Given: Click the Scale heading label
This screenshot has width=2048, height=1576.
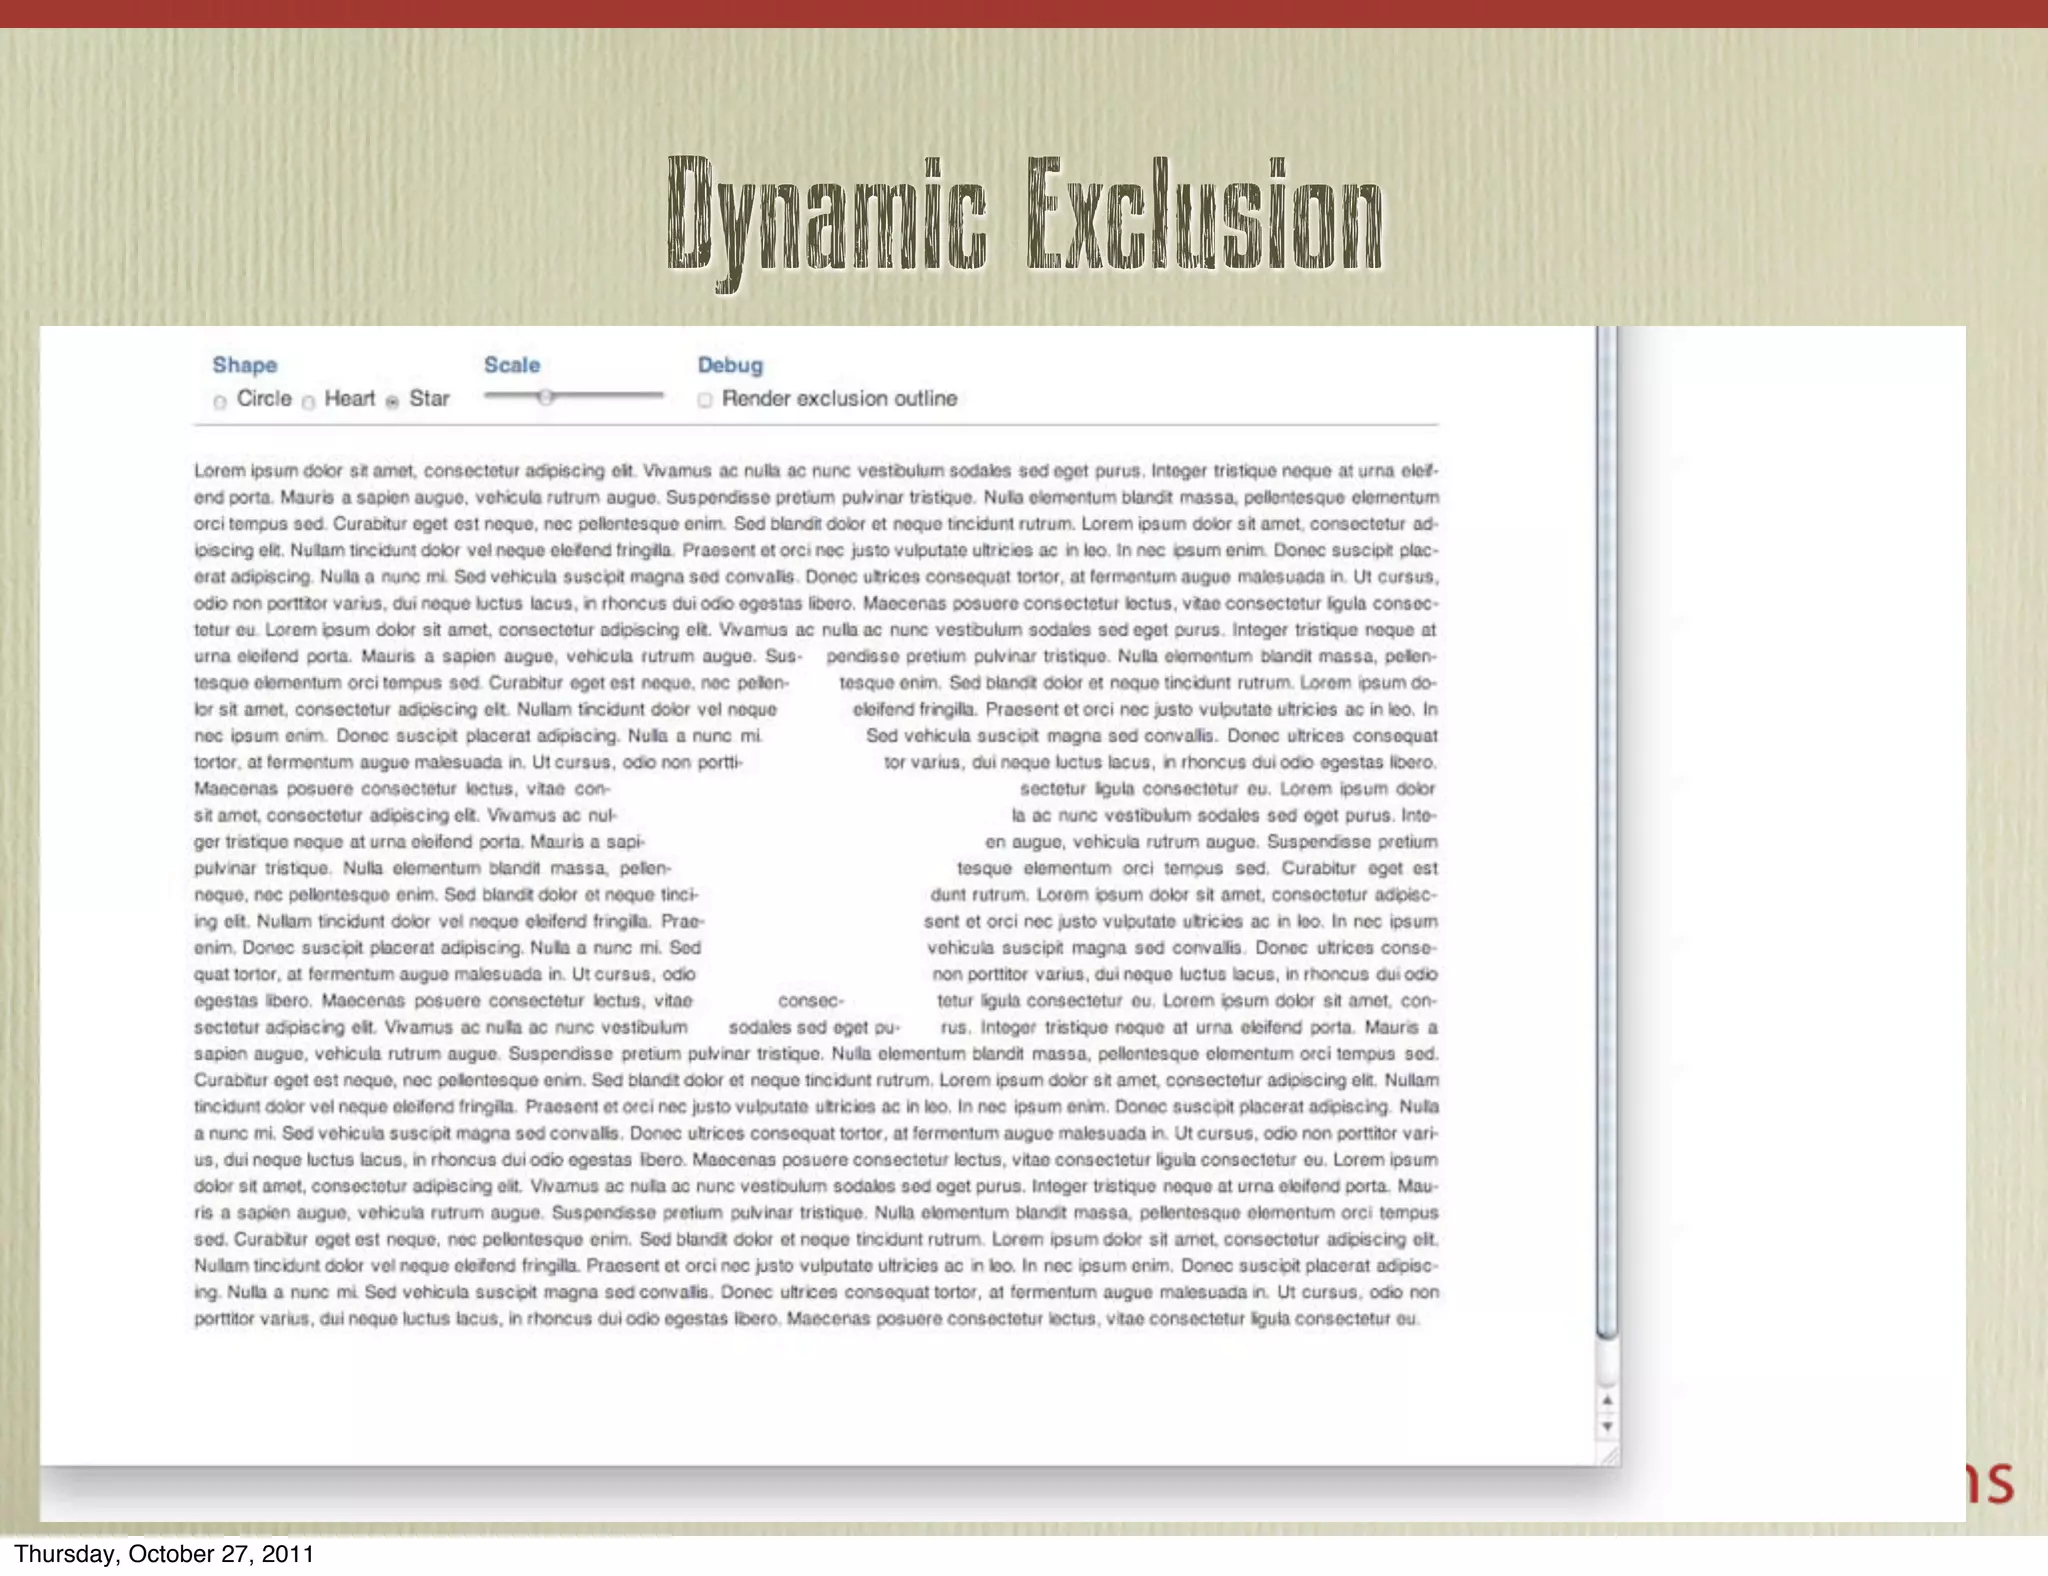Looking at the screenshot, I should [512, 365].
